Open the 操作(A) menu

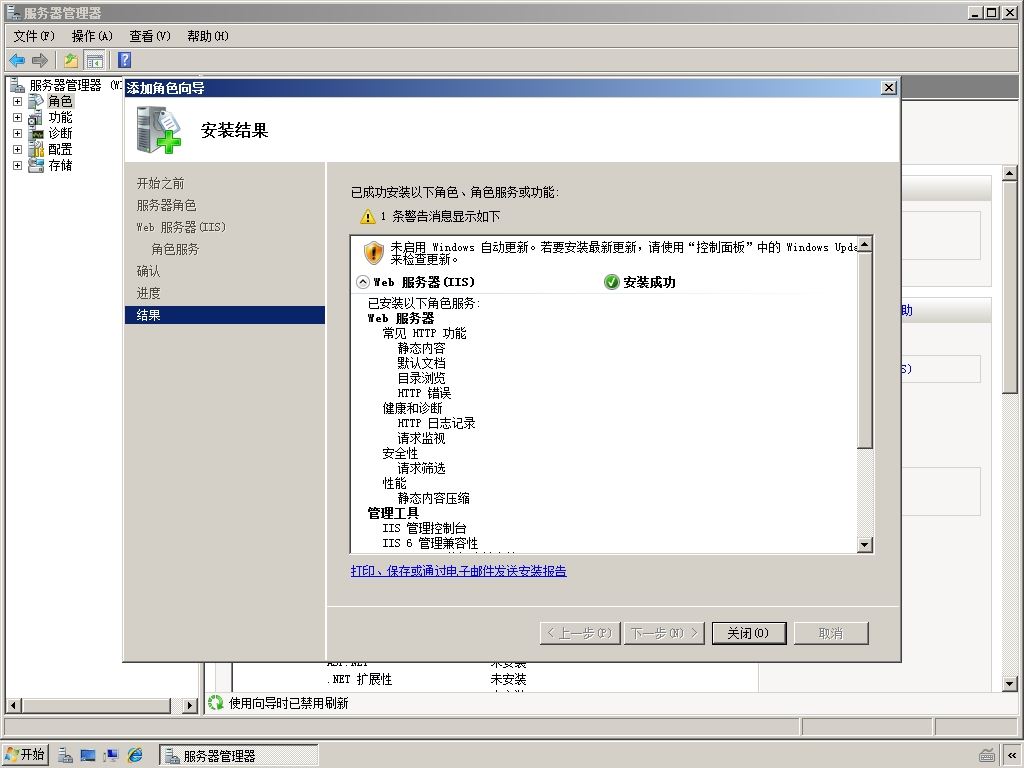(x=92, y=36)
